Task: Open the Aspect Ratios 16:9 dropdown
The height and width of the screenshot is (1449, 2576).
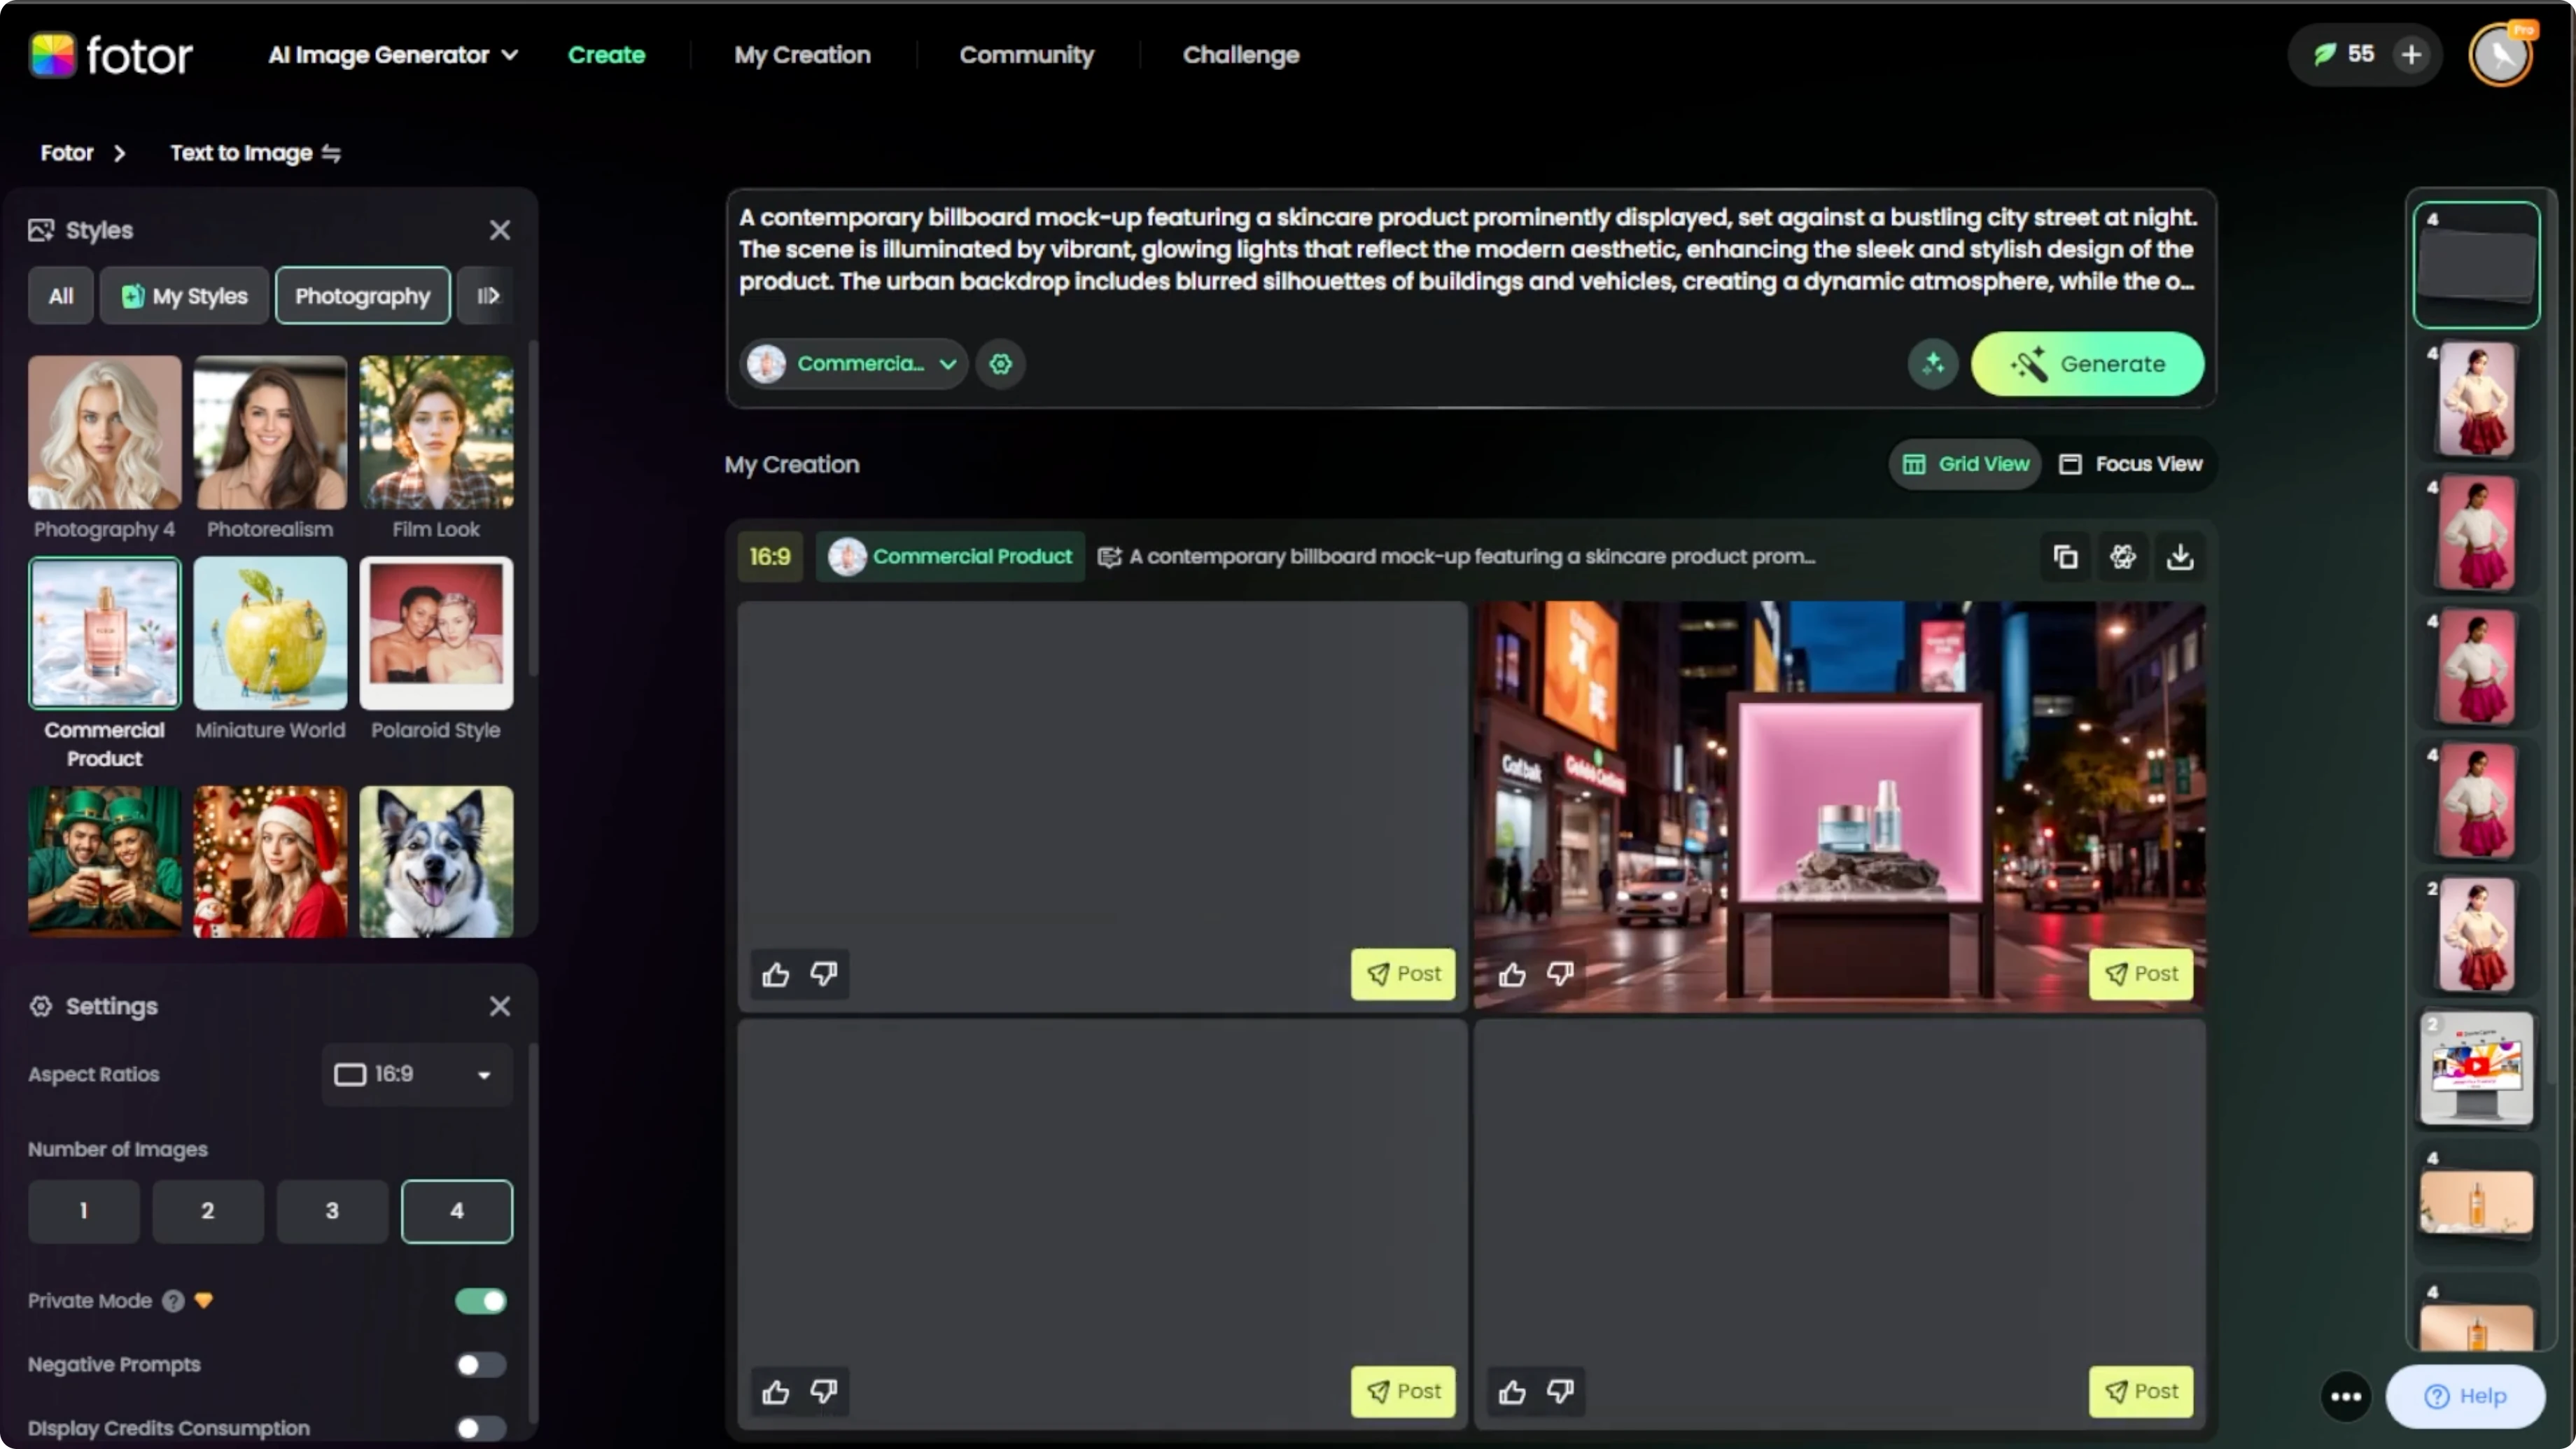Action: [x=417, y=1074]
